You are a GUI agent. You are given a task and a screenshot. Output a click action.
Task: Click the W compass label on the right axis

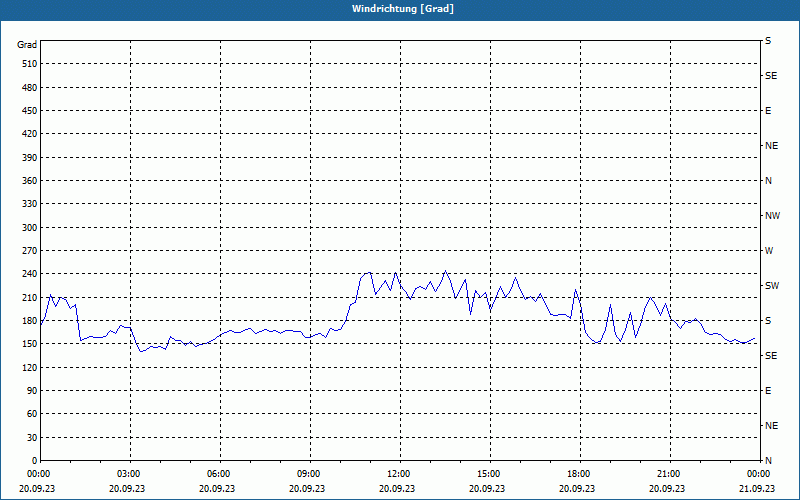pyautogui.click(x=769, y=251)
